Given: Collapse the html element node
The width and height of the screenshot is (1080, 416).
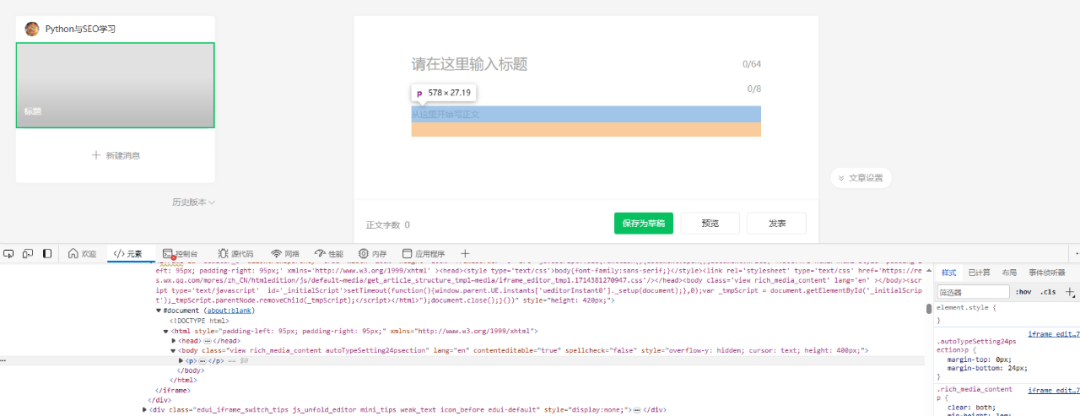Looking at the screenshot, I should click(x=166, y=331).
